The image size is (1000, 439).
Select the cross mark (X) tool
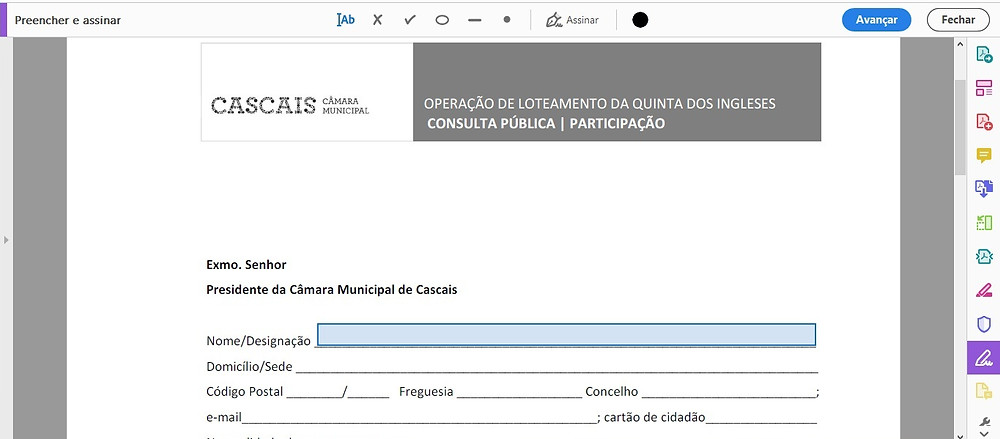coord(378,20)
